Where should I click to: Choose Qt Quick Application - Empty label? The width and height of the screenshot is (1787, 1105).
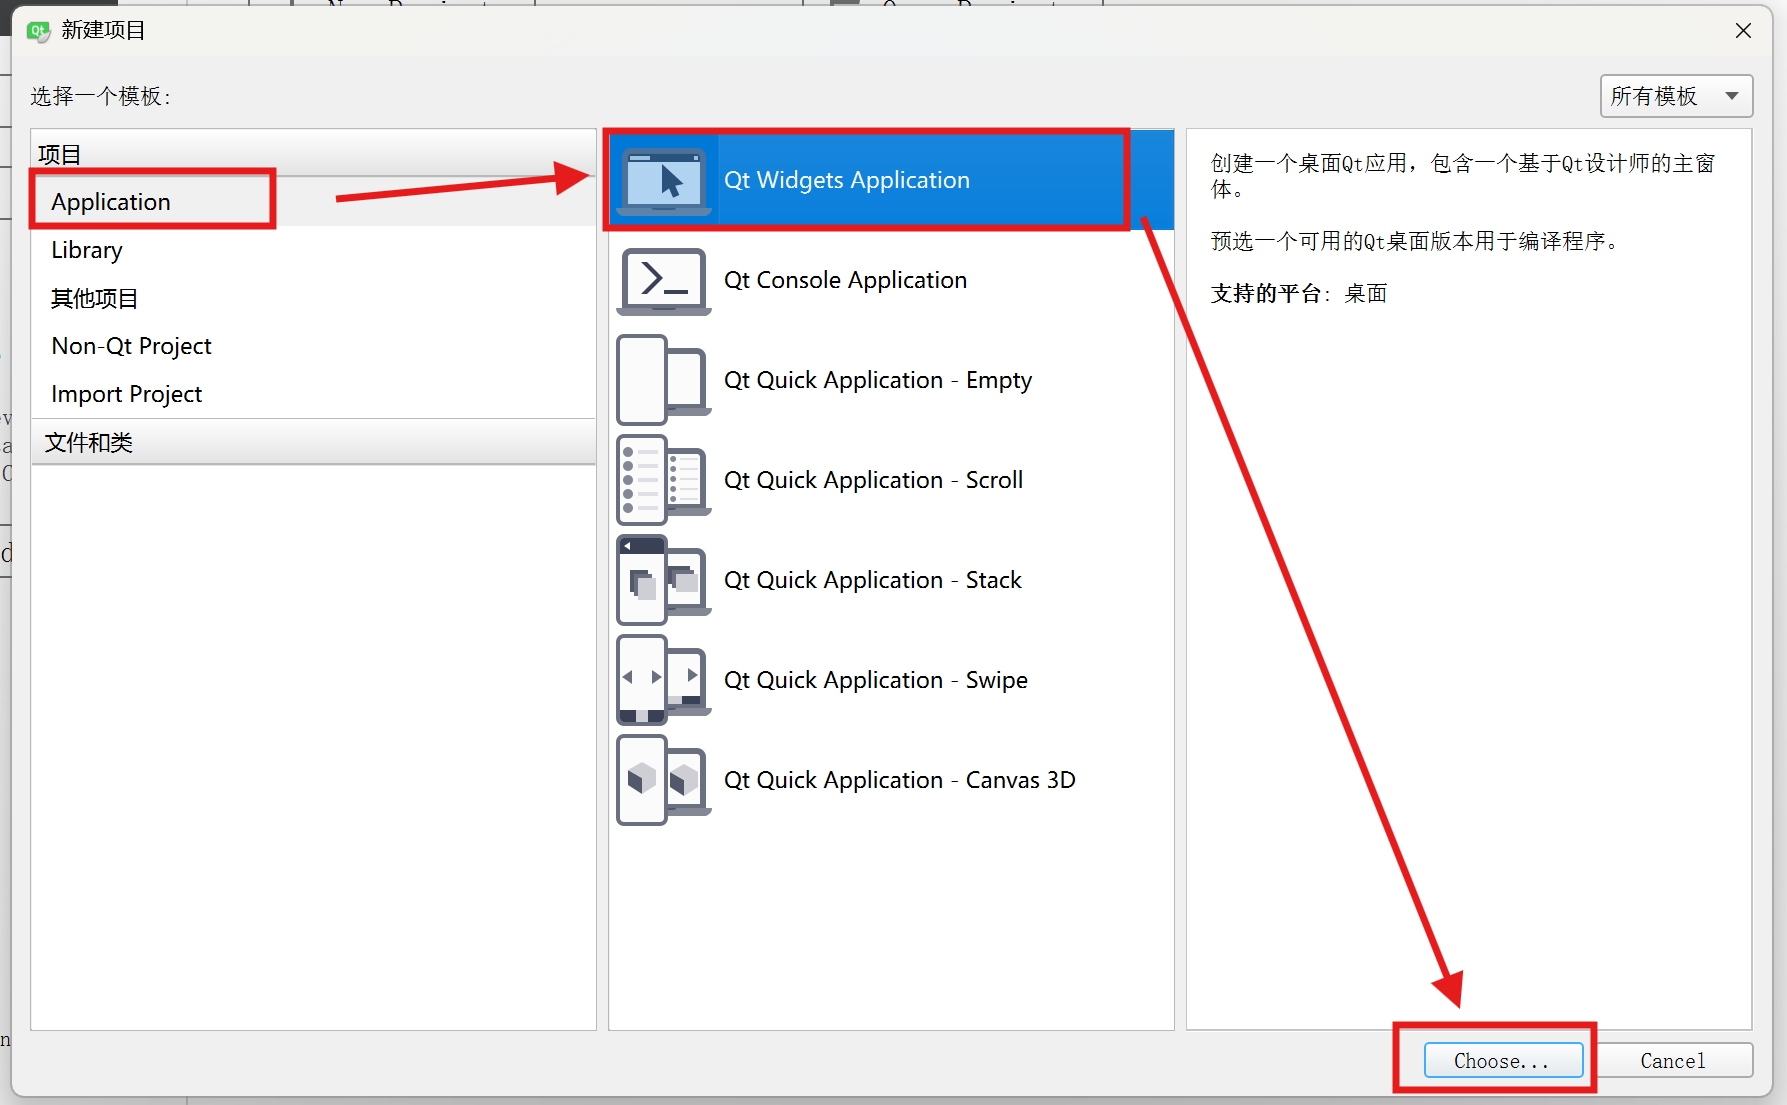(x=878, y=380)
